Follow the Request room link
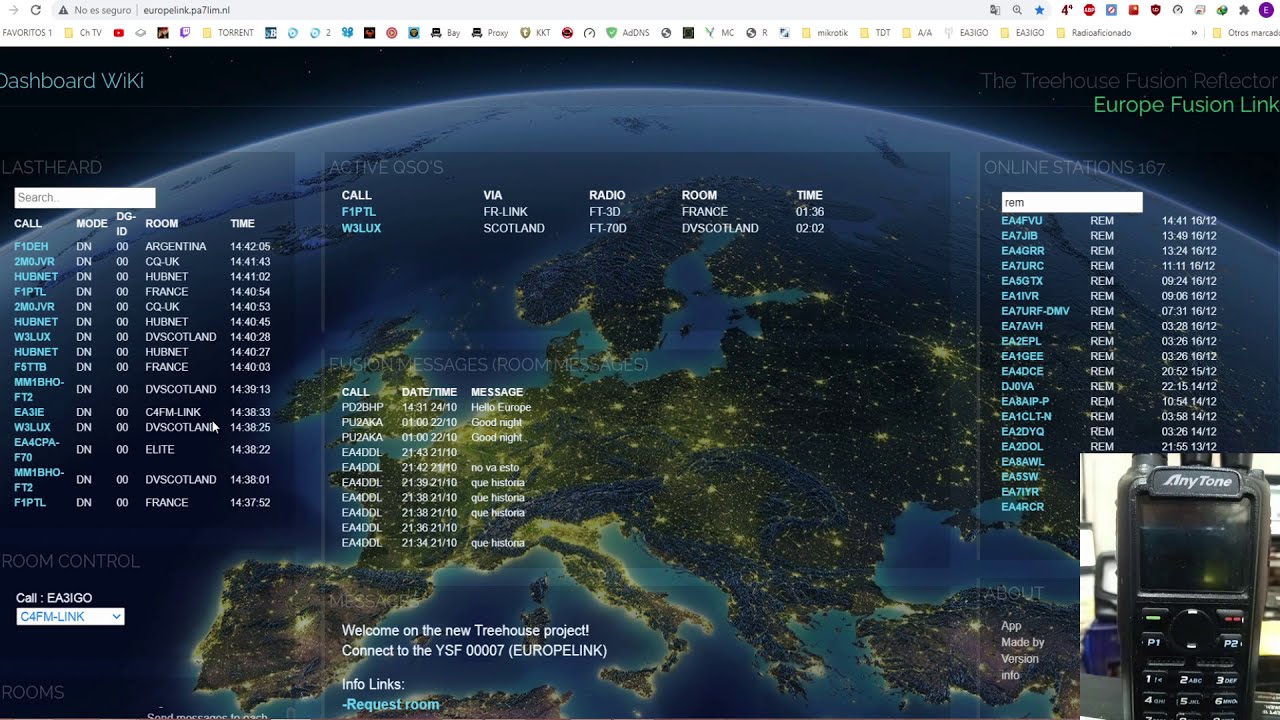Image resolution: width=1280 pixels, height=720 pixels. [x=391, y=704]
